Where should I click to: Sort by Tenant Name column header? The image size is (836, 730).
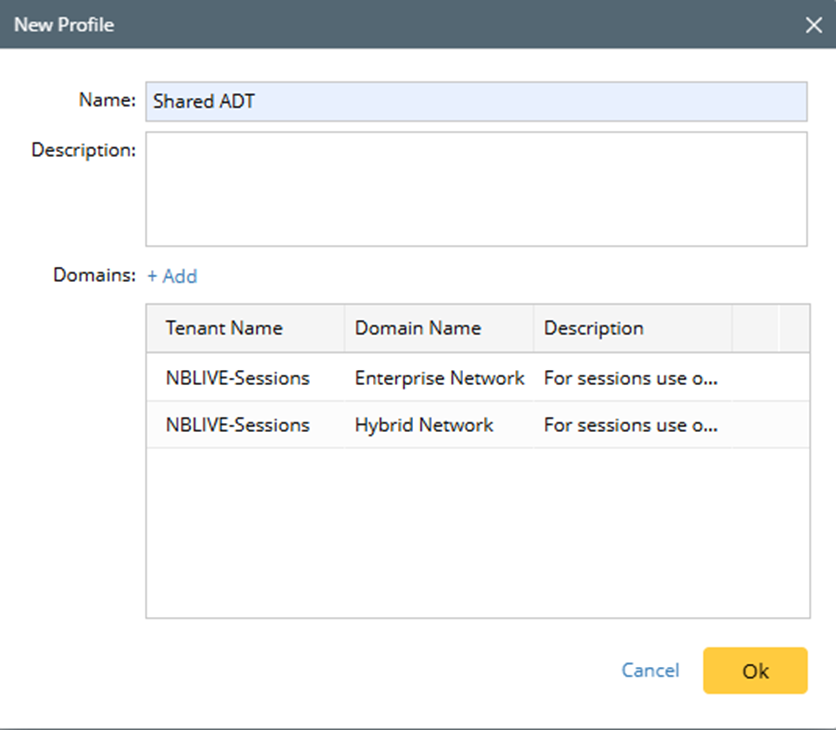[x=224, y=328]
